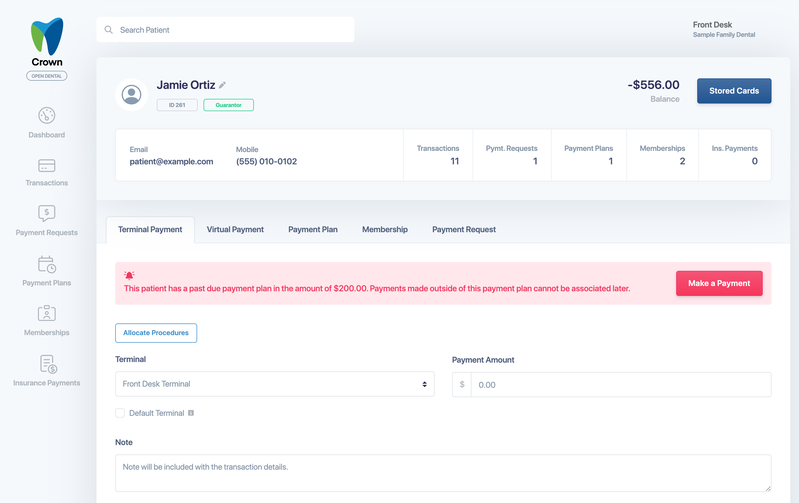
Task: Click the Allocate Procedures button
Action: 156,333
